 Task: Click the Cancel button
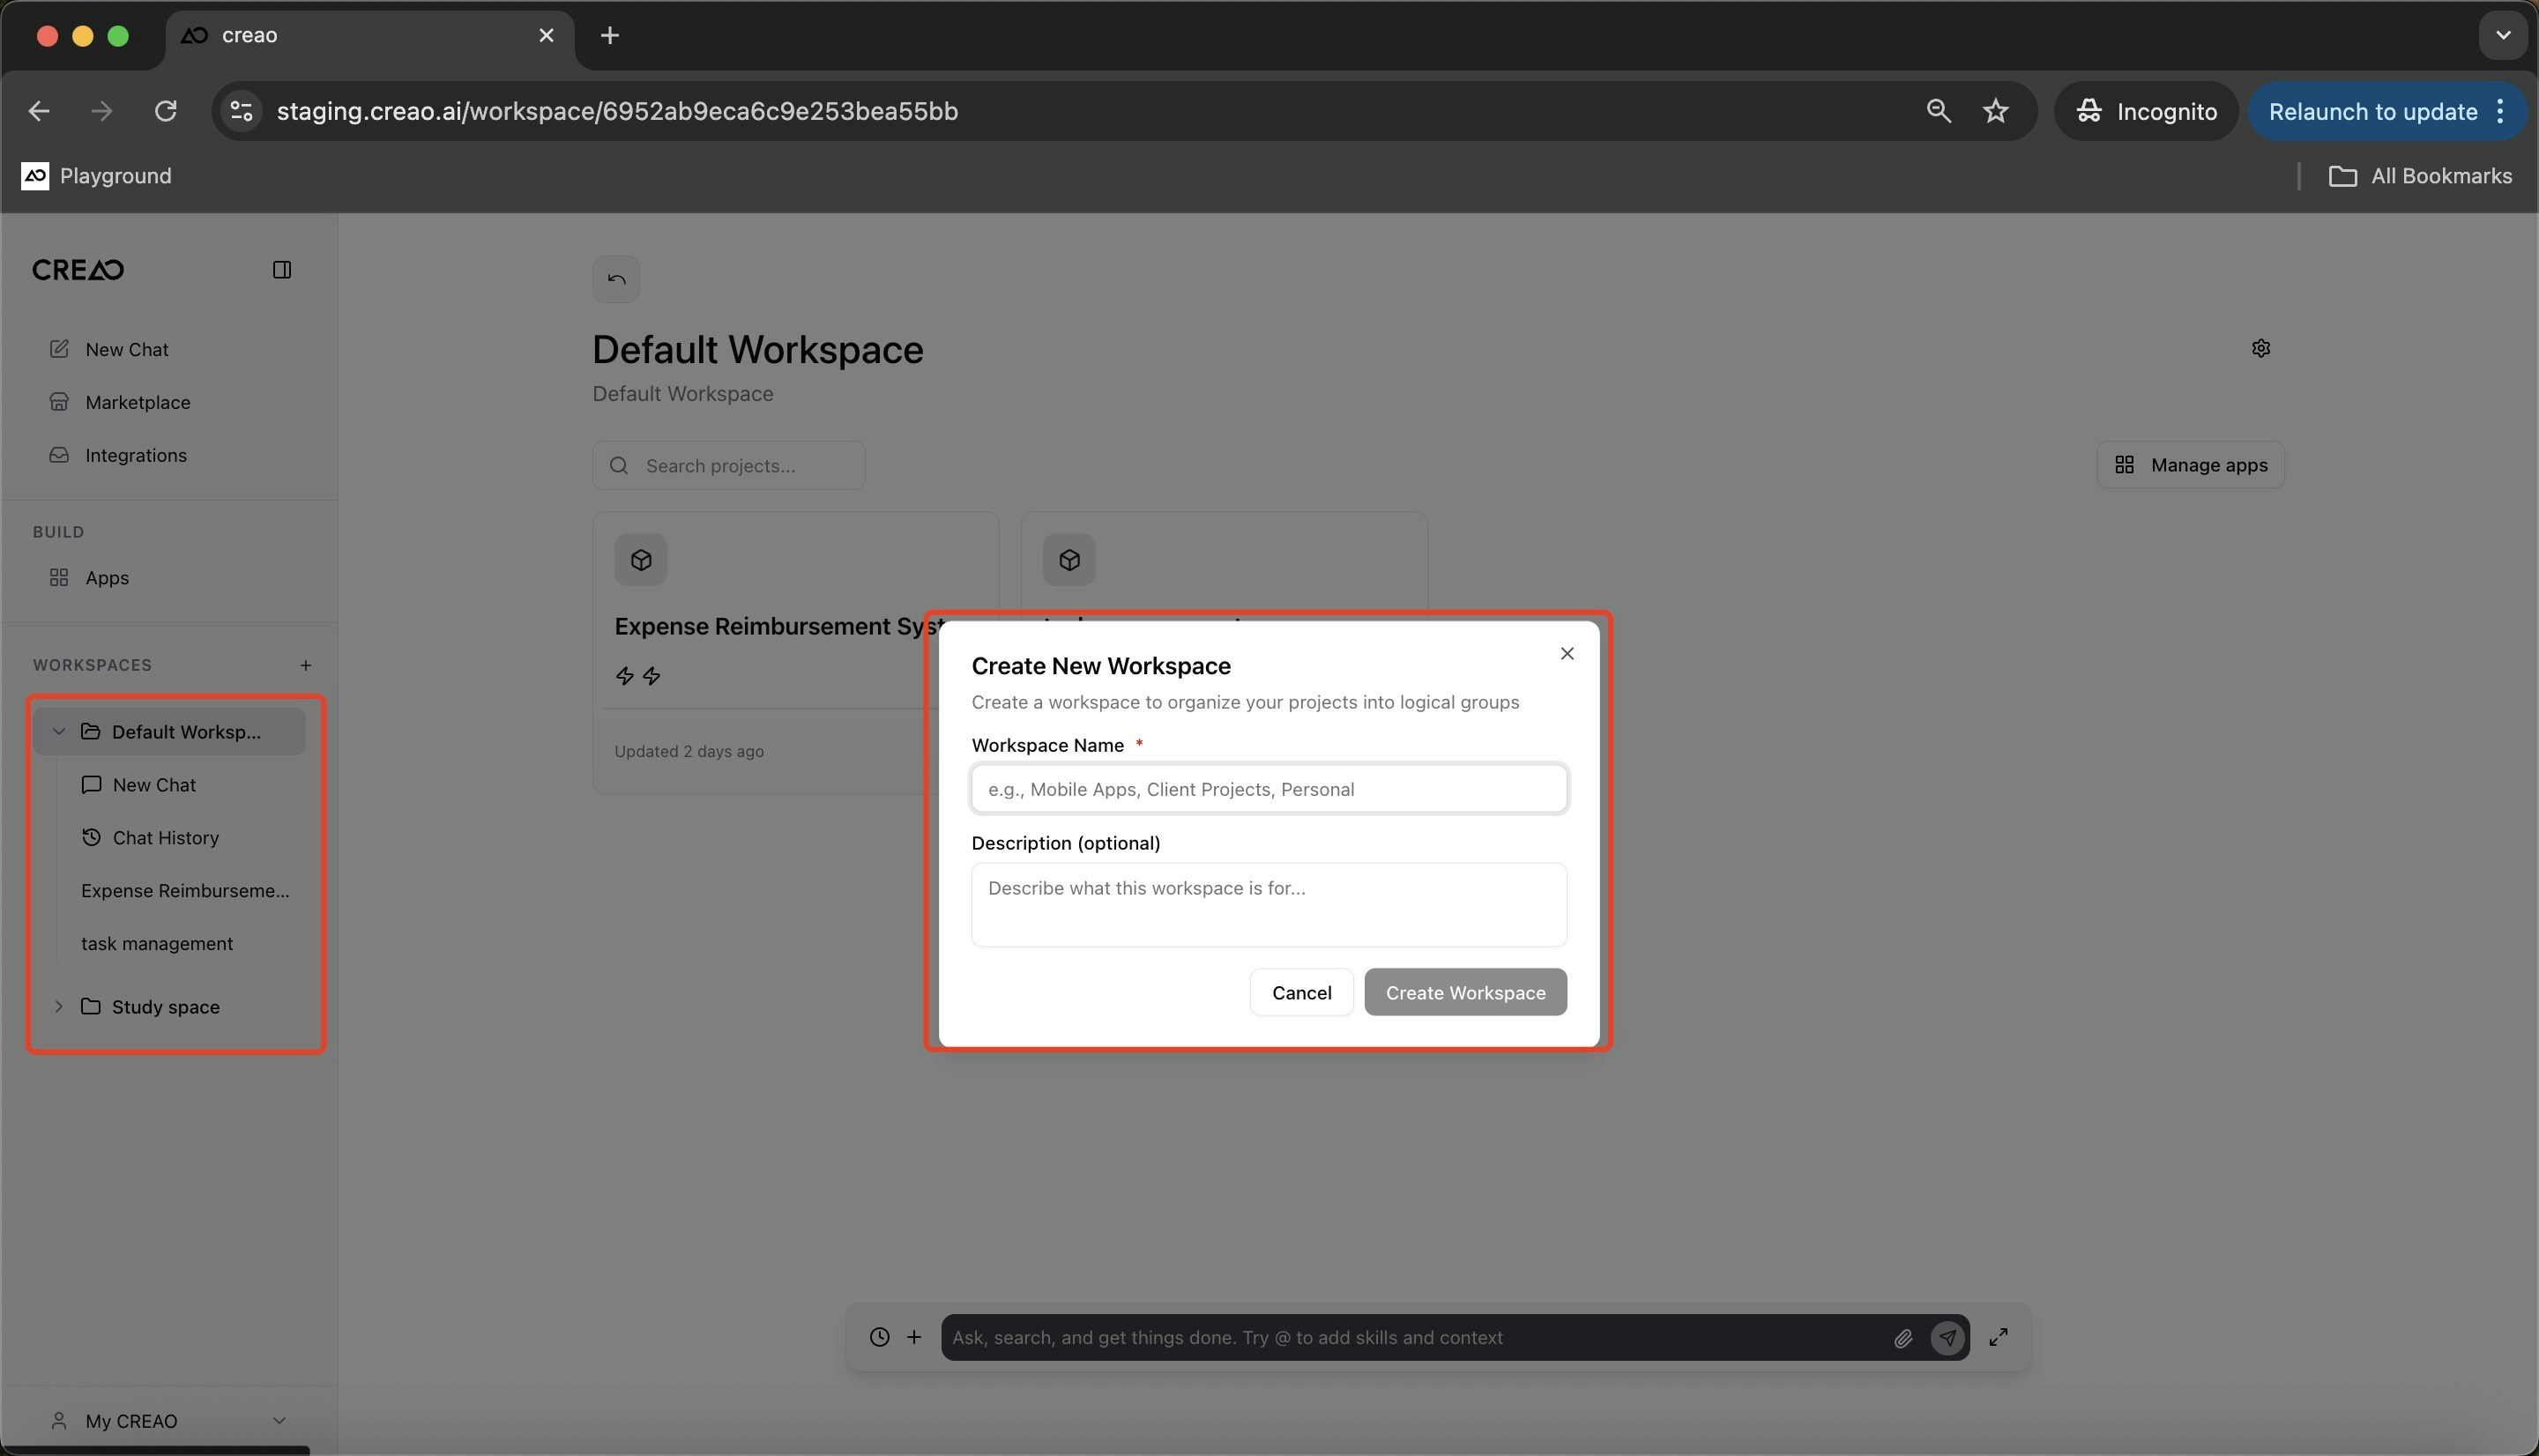click(1300, 992)
